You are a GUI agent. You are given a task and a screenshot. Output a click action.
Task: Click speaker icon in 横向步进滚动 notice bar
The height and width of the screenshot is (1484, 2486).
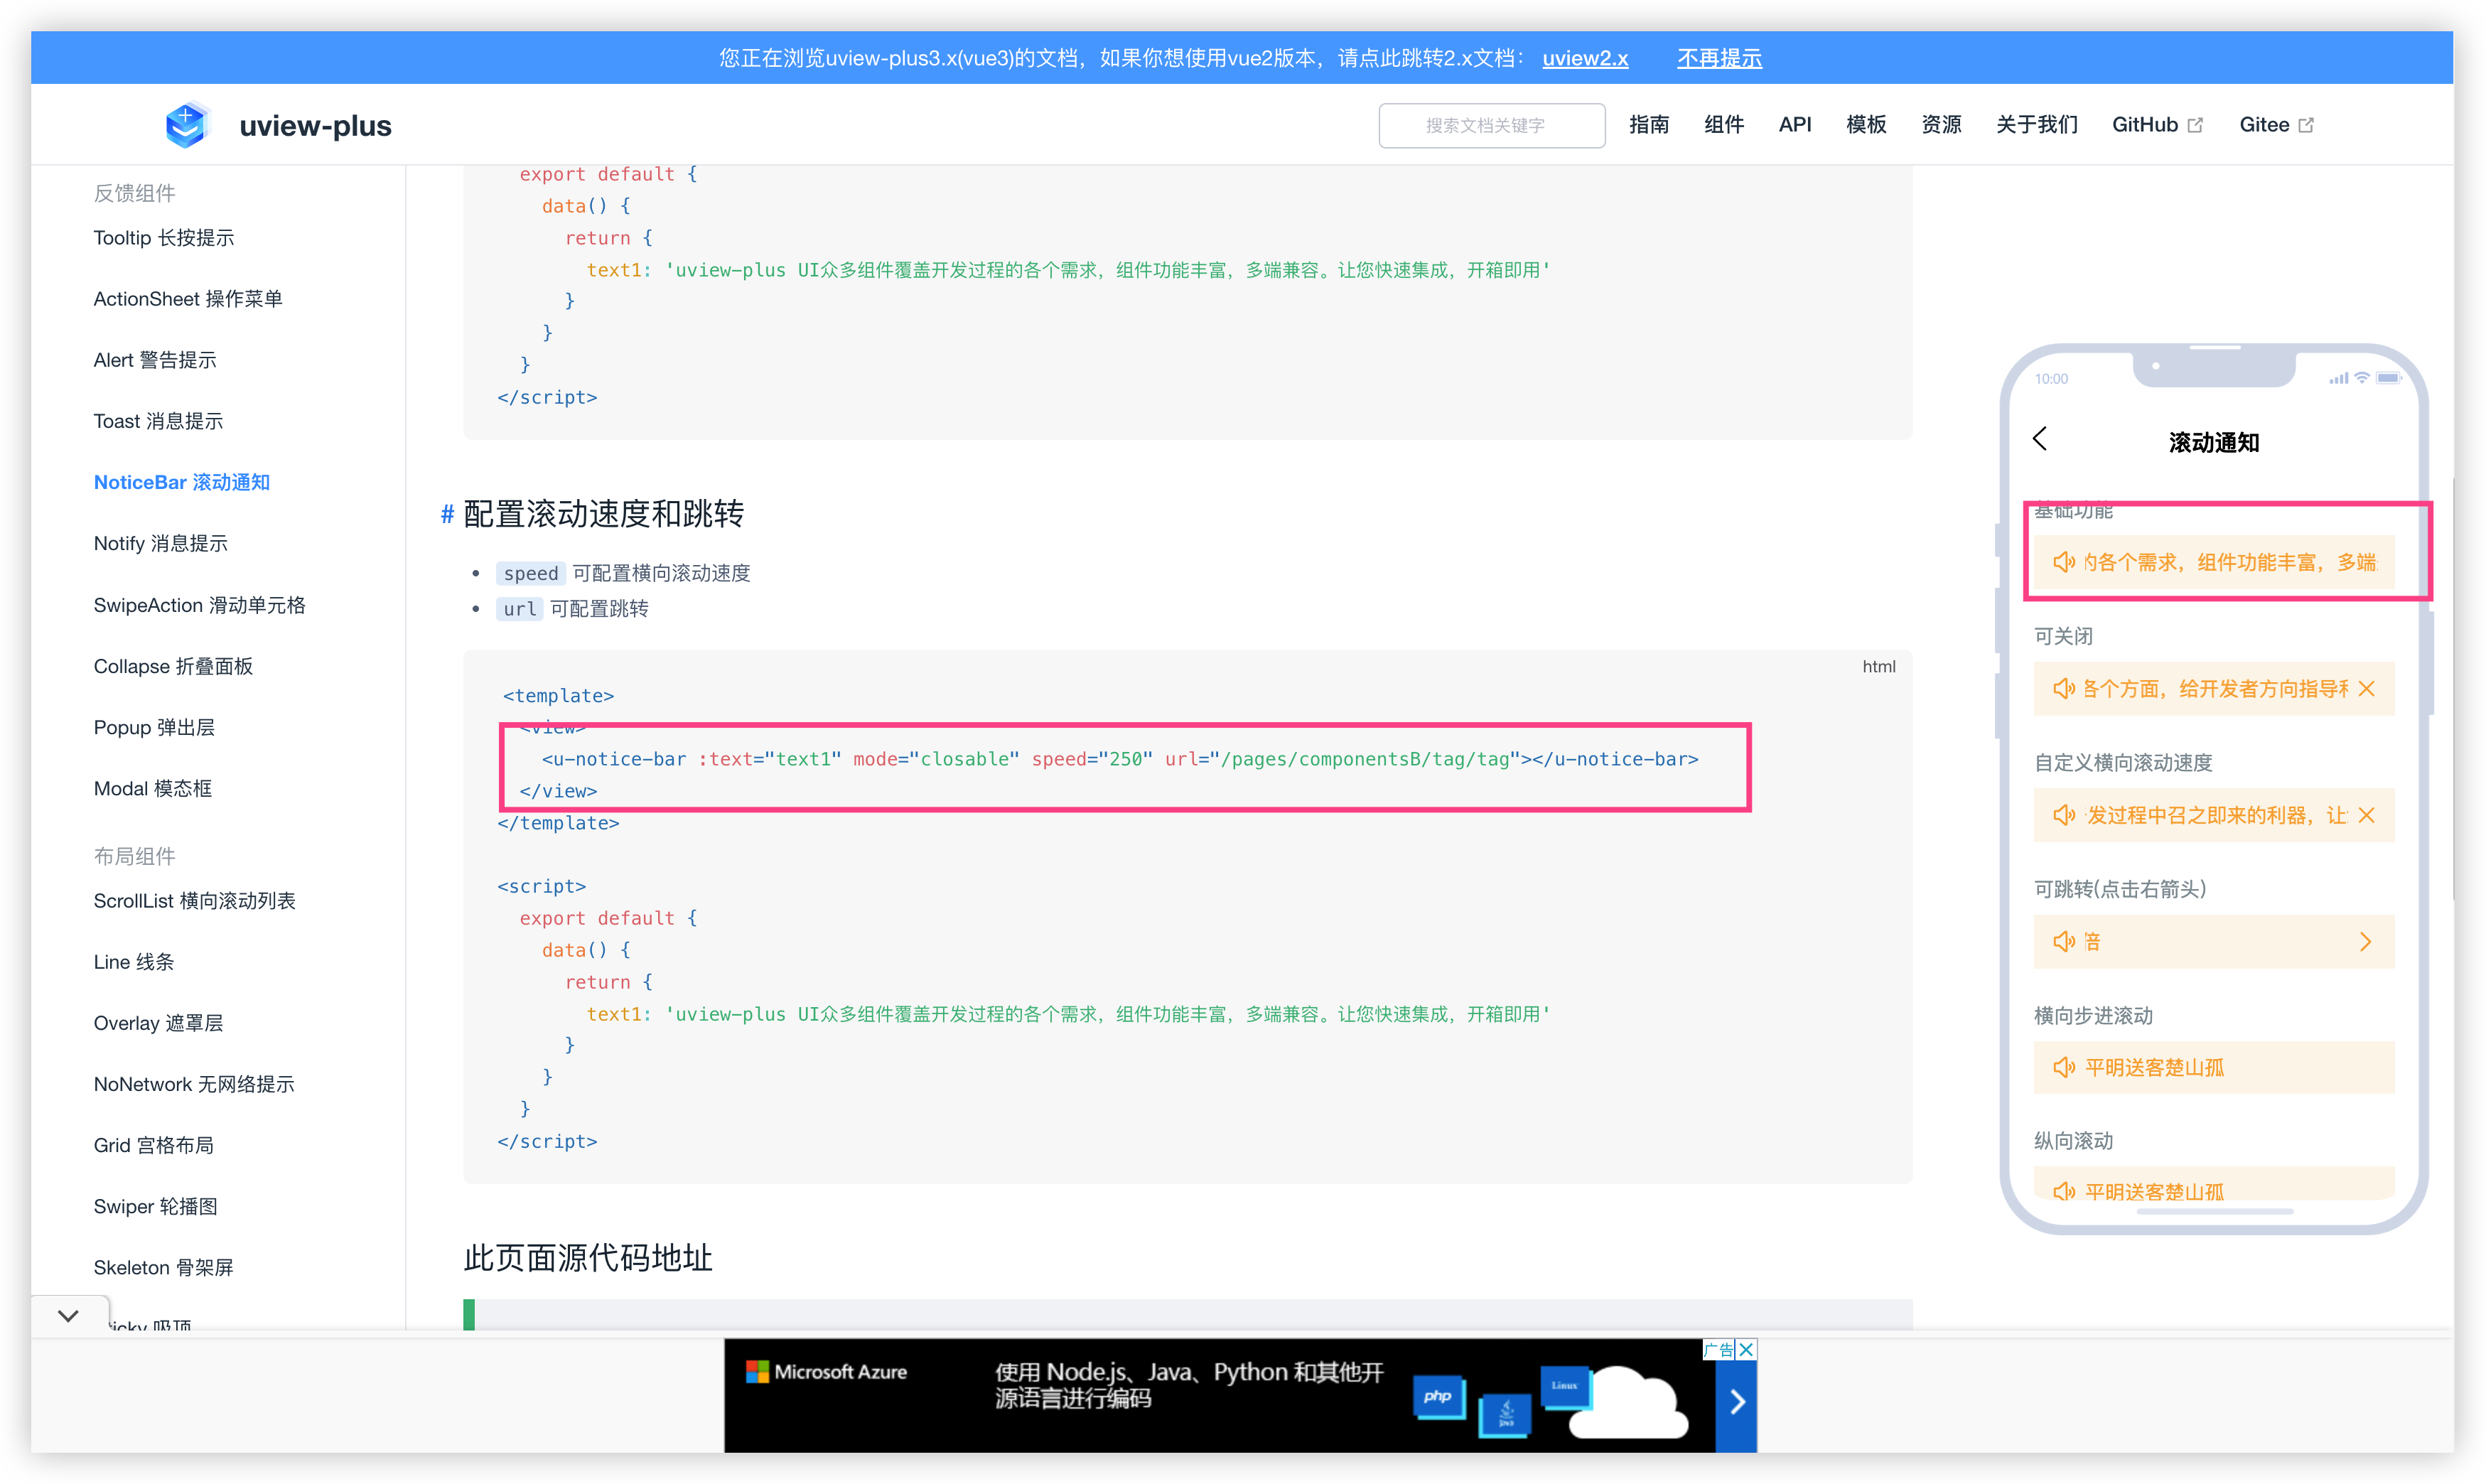click(2063, 1068)
